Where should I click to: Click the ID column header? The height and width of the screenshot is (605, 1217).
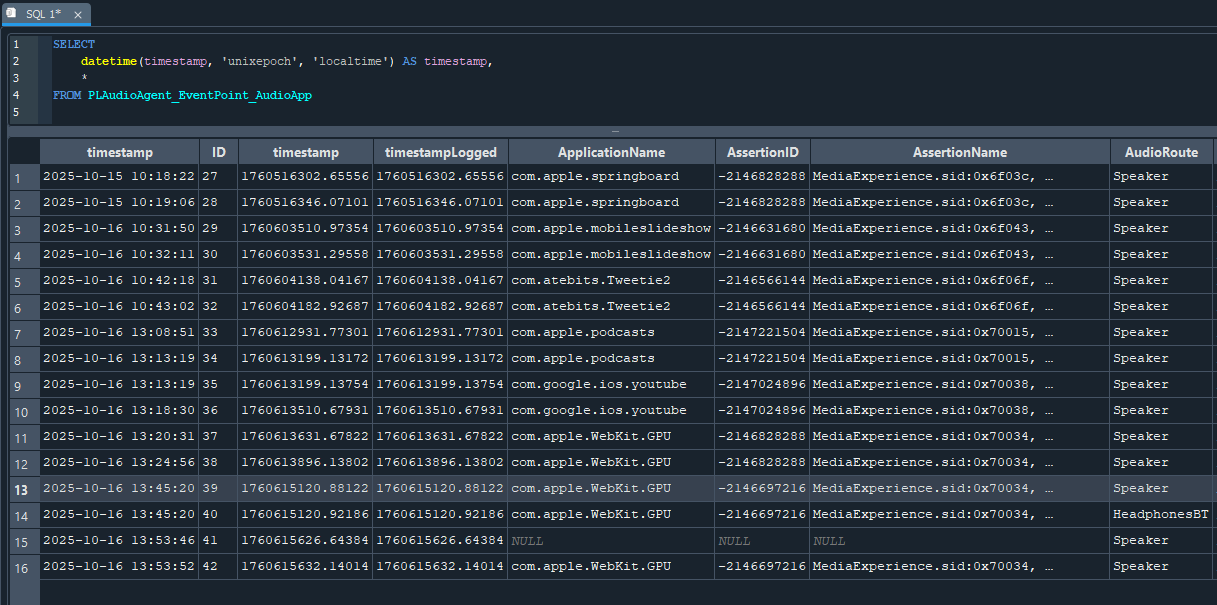[x=219, y=152]
